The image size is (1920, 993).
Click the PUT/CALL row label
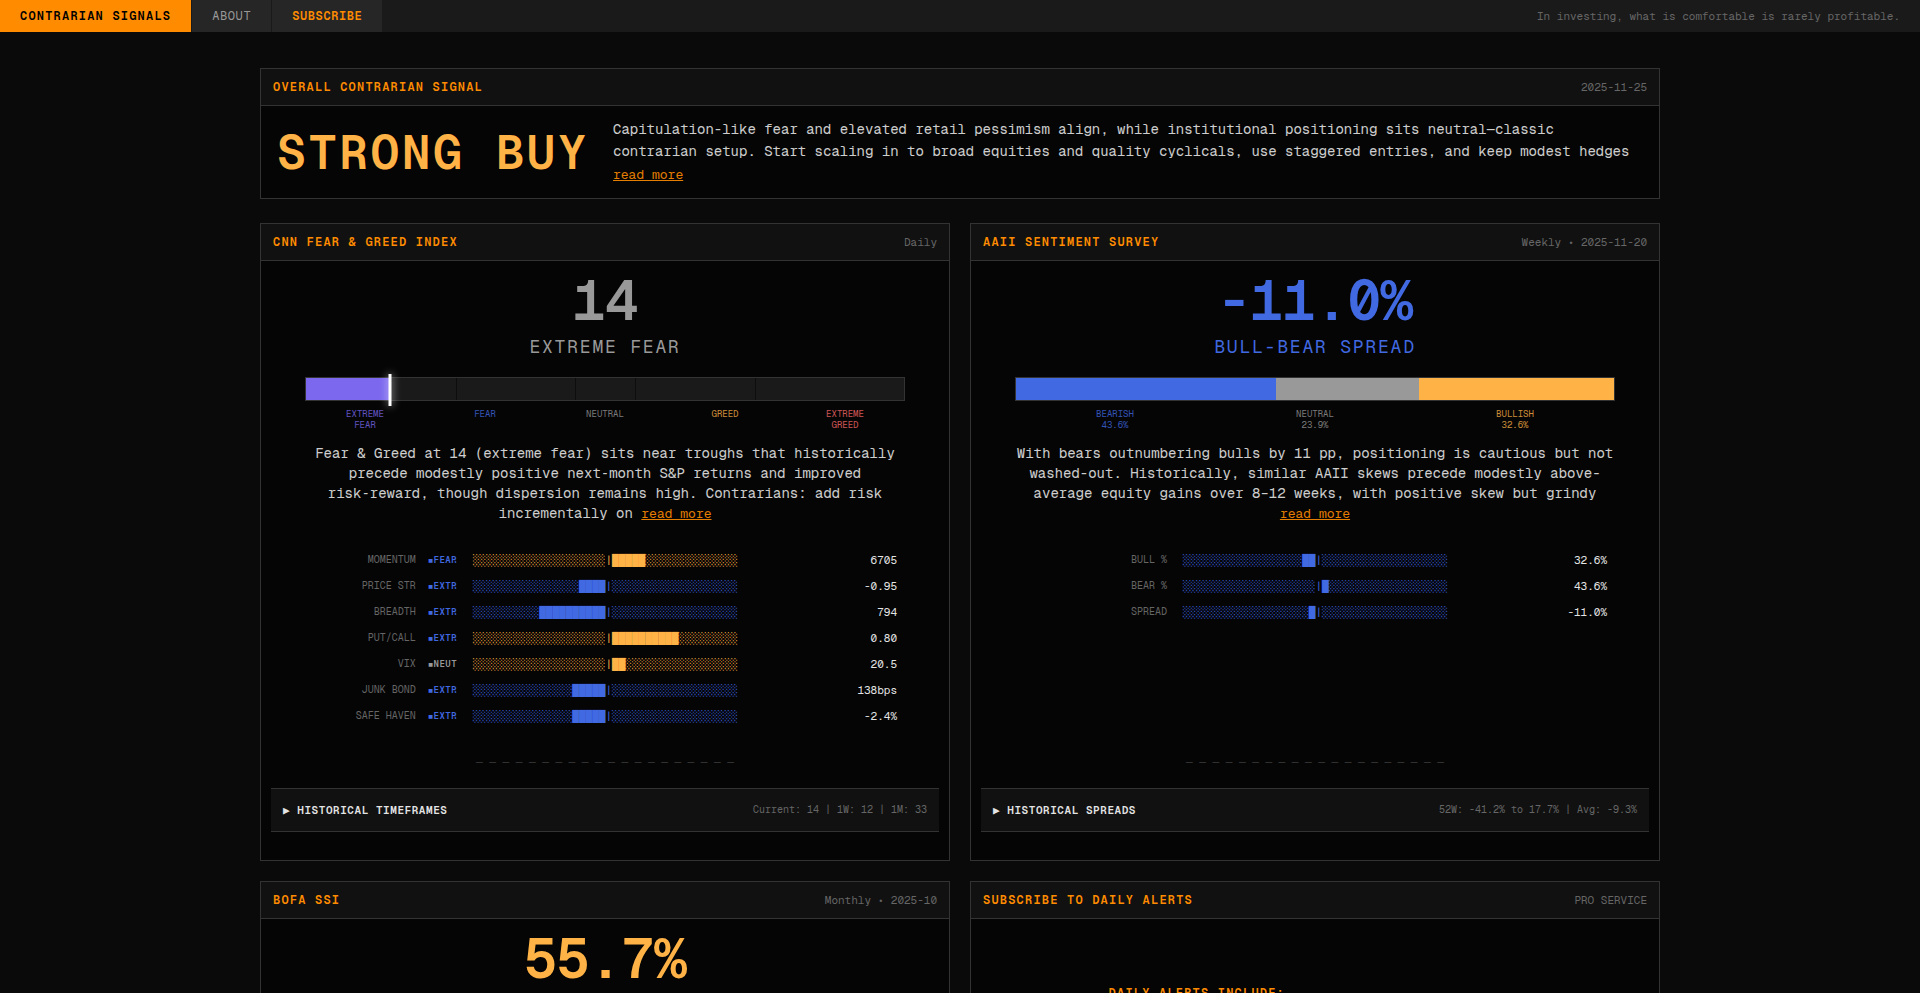pyautogui.click(x=392, y=638)
